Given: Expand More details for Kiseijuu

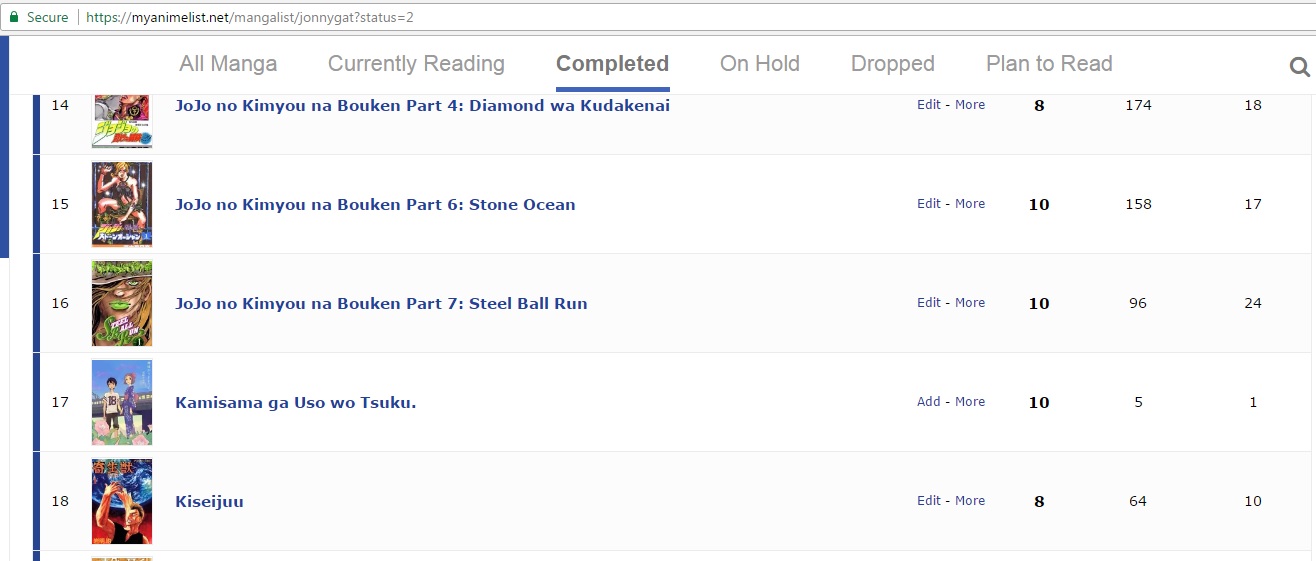Looking at the screenshot, I should point(970,501).
